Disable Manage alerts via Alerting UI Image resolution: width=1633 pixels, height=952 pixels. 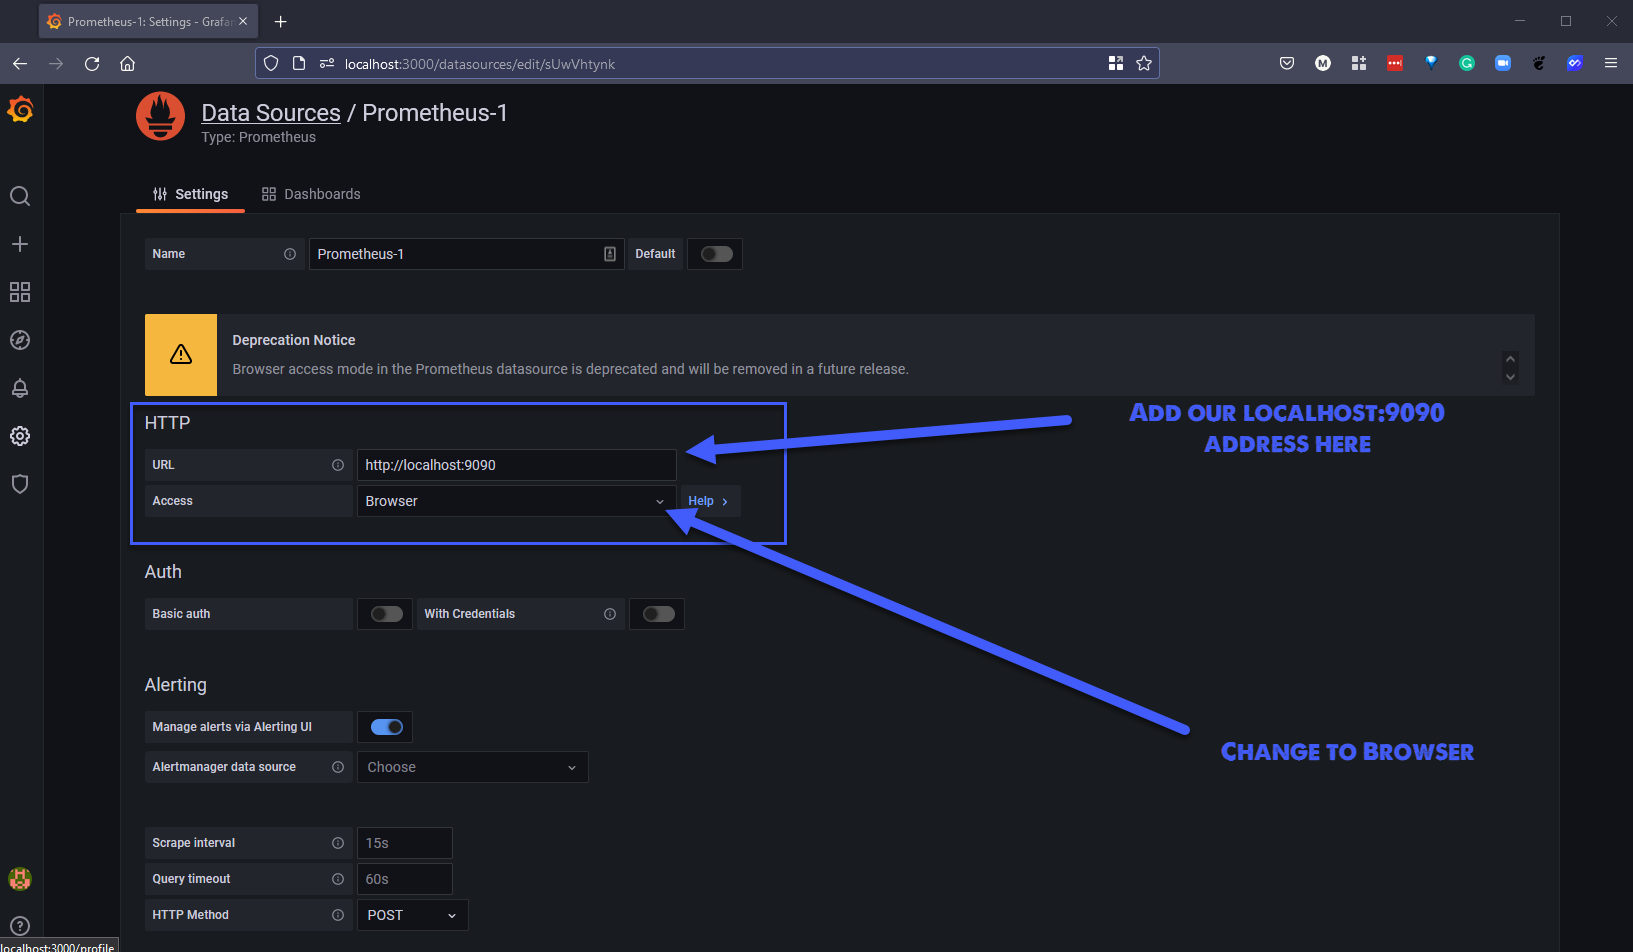coord(386,727)
